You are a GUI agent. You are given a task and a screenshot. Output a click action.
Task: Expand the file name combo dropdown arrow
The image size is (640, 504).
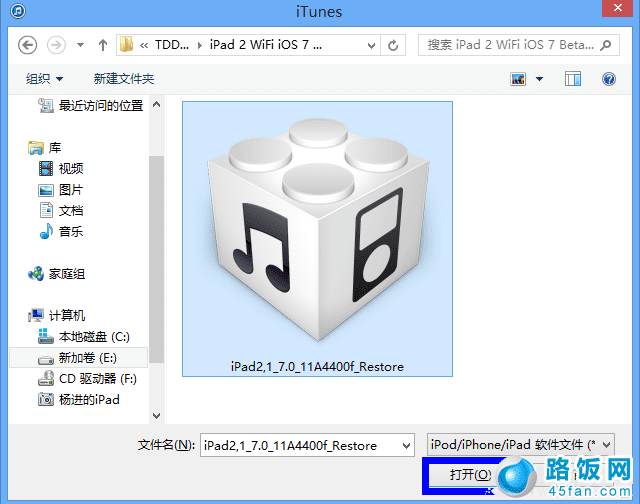[x=406, y=446]
